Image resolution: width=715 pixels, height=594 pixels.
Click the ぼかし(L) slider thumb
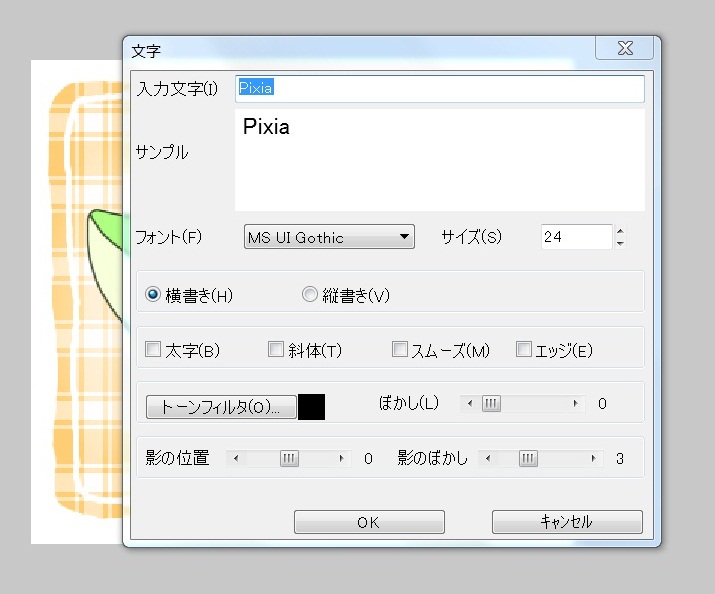[x=491, y=403]
